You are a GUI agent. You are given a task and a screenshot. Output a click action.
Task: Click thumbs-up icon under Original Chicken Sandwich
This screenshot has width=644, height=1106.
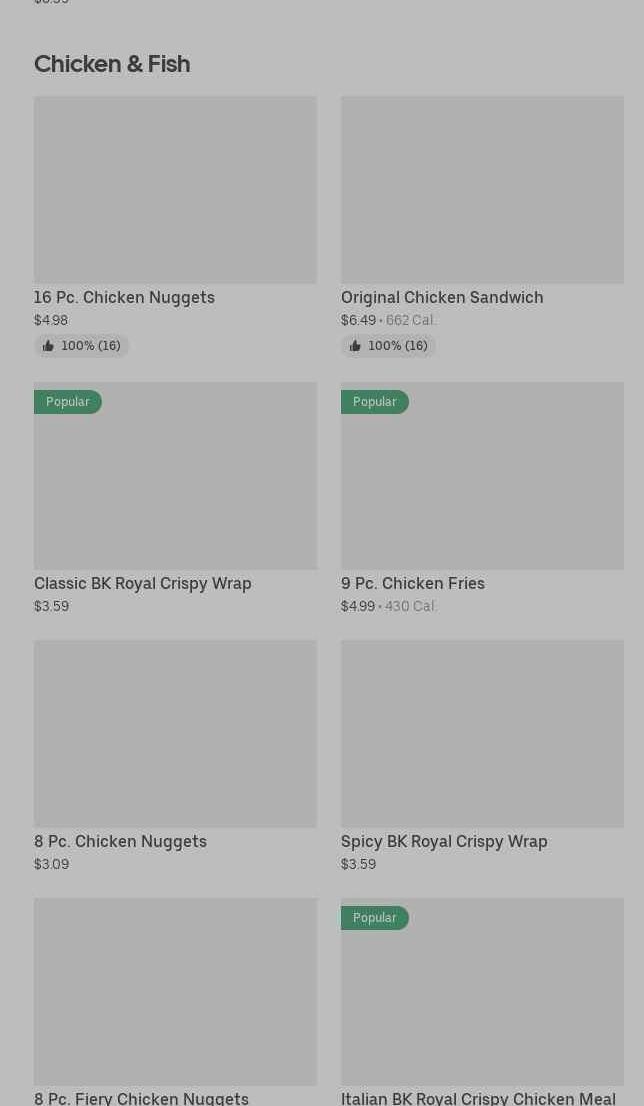[355, 346]
